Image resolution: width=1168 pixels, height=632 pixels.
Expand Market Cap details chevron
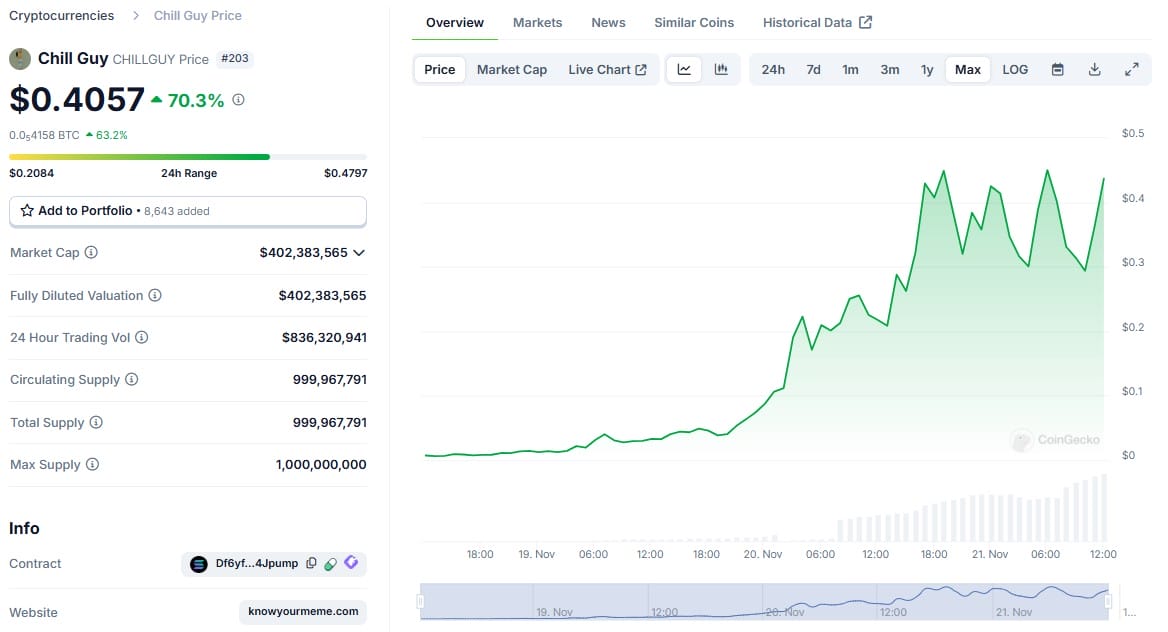click(359, 253)
